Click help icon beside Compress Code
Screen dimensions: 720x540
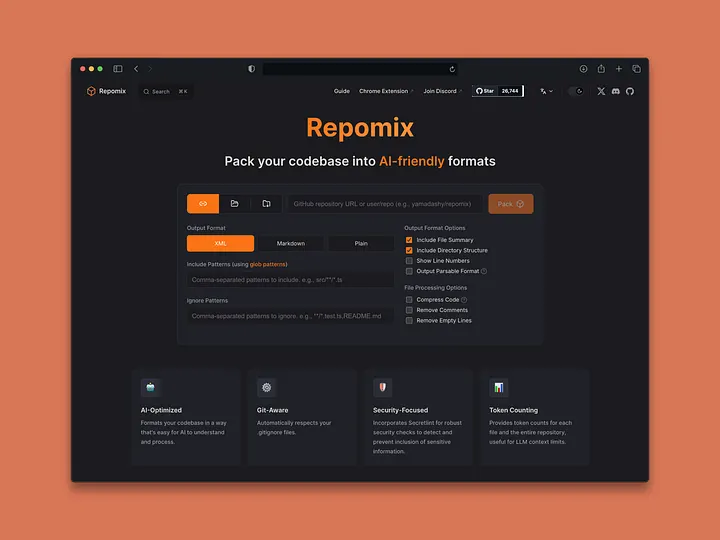click(464, 300)
